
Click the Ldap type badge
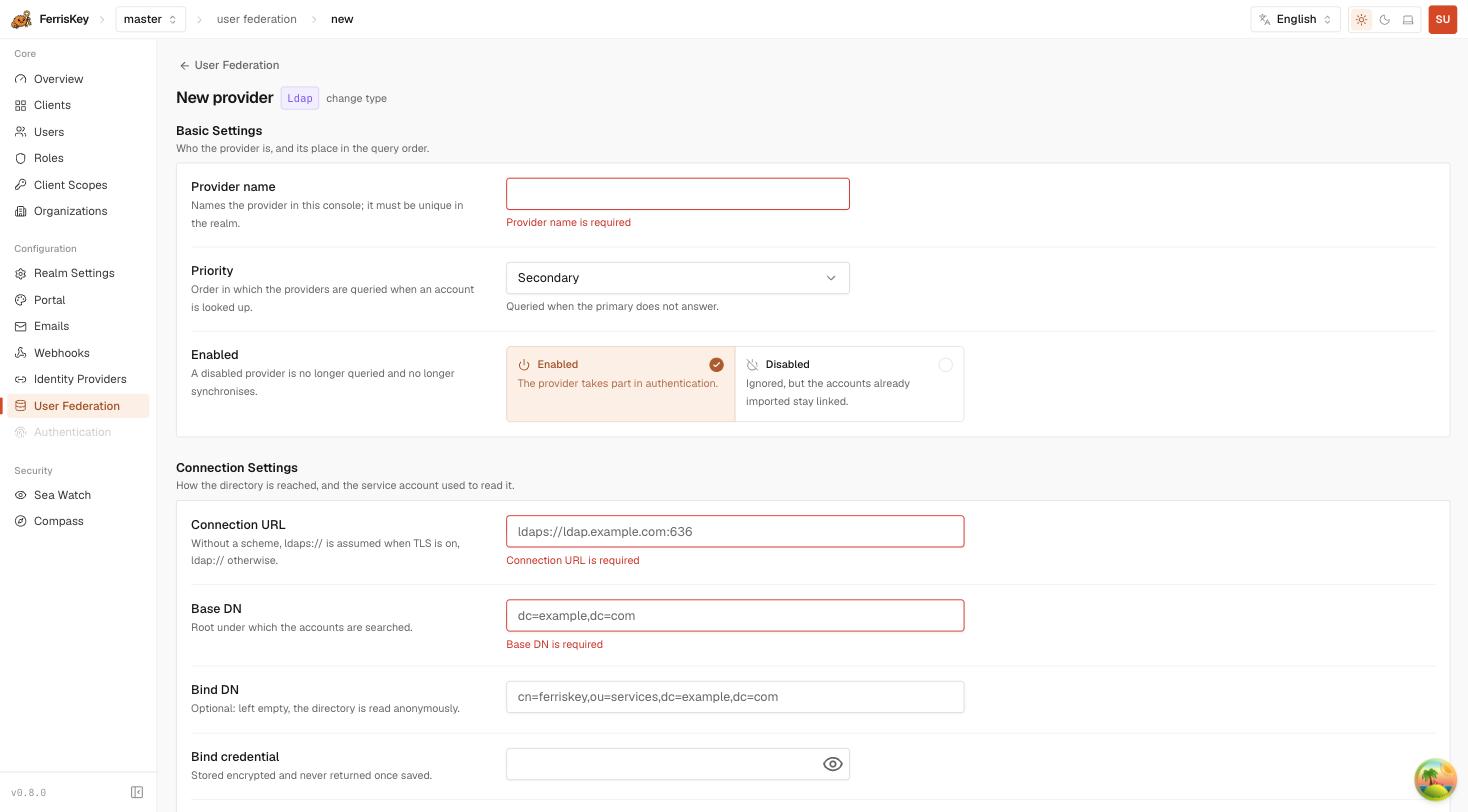click(300, 98)
